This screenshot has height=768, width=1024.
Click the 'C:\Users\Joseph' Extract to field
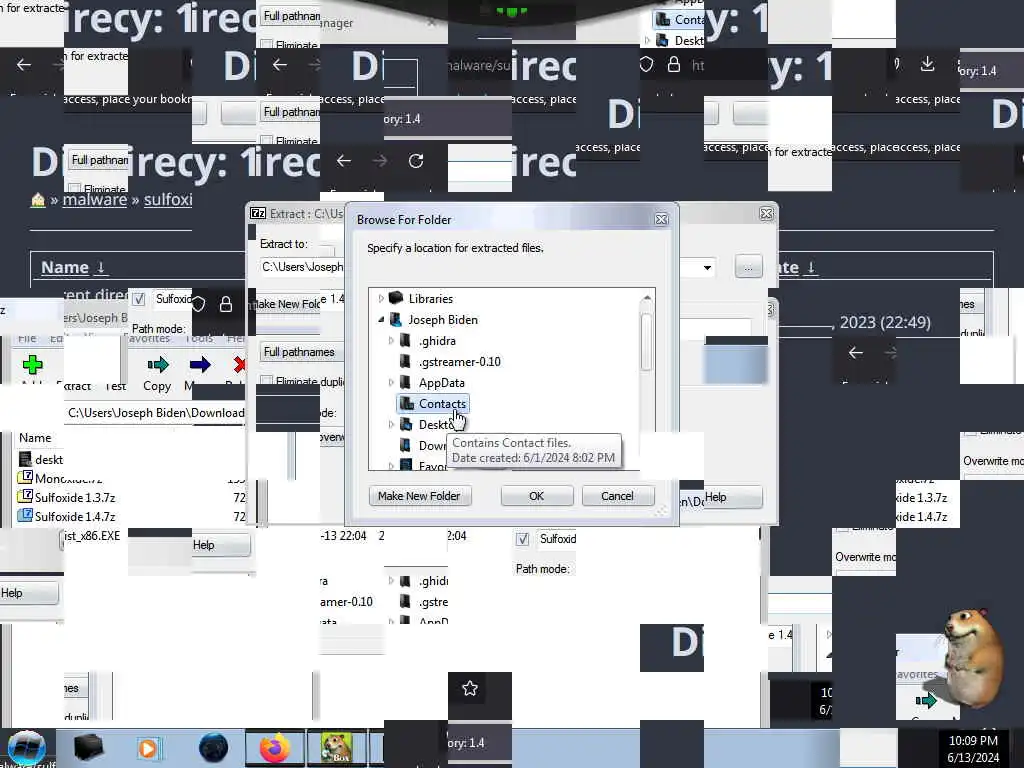(302, 266)
